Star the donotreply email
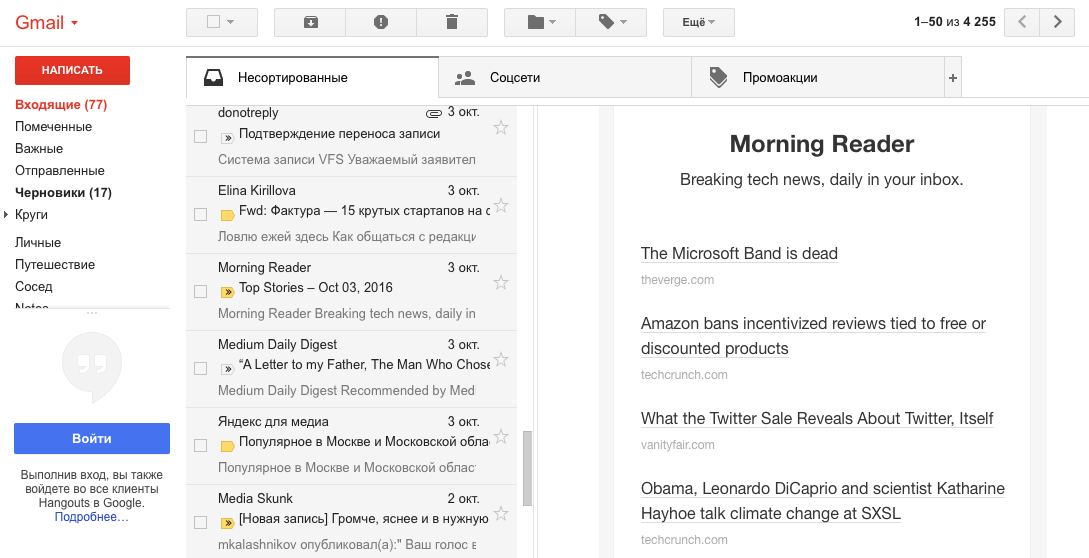Screen dimensions: 1089x558 (x=501, y=128)
